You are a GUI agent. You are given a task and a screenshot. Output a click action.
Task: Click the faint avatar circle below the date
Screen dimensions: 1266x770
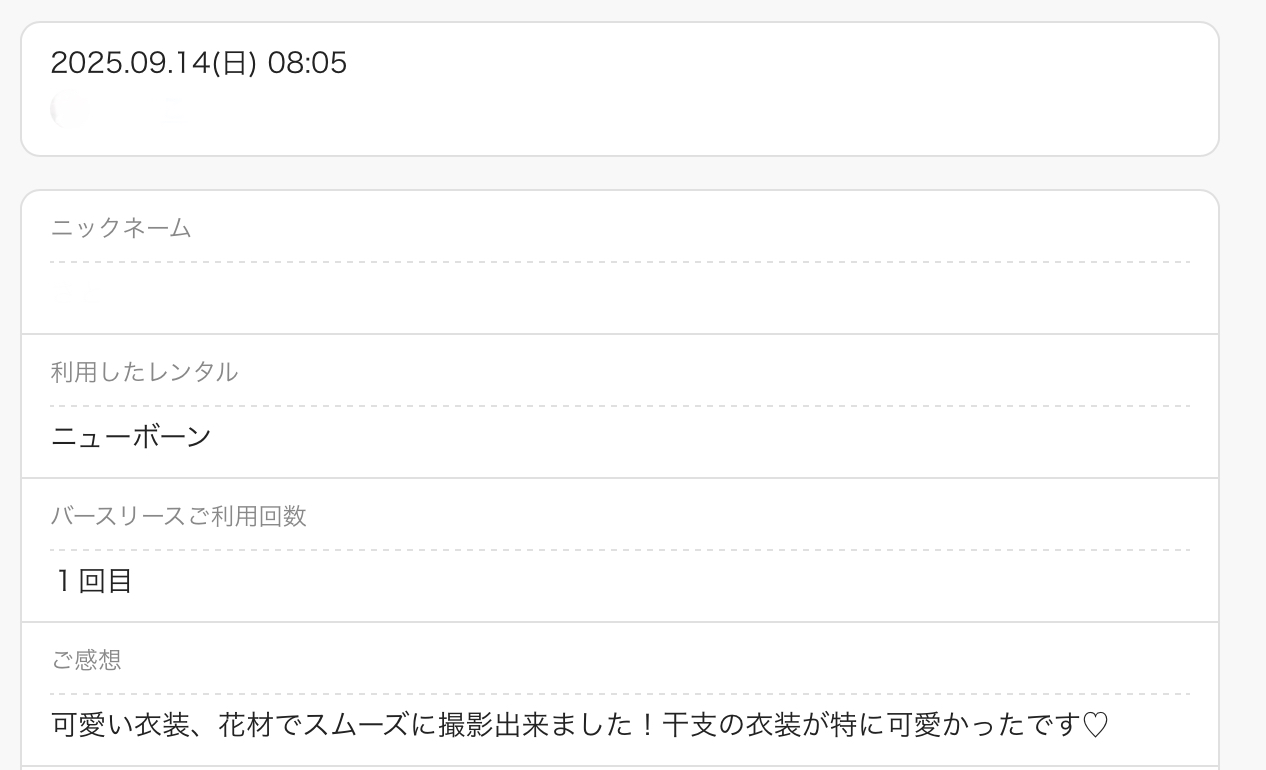click(68, 108)
